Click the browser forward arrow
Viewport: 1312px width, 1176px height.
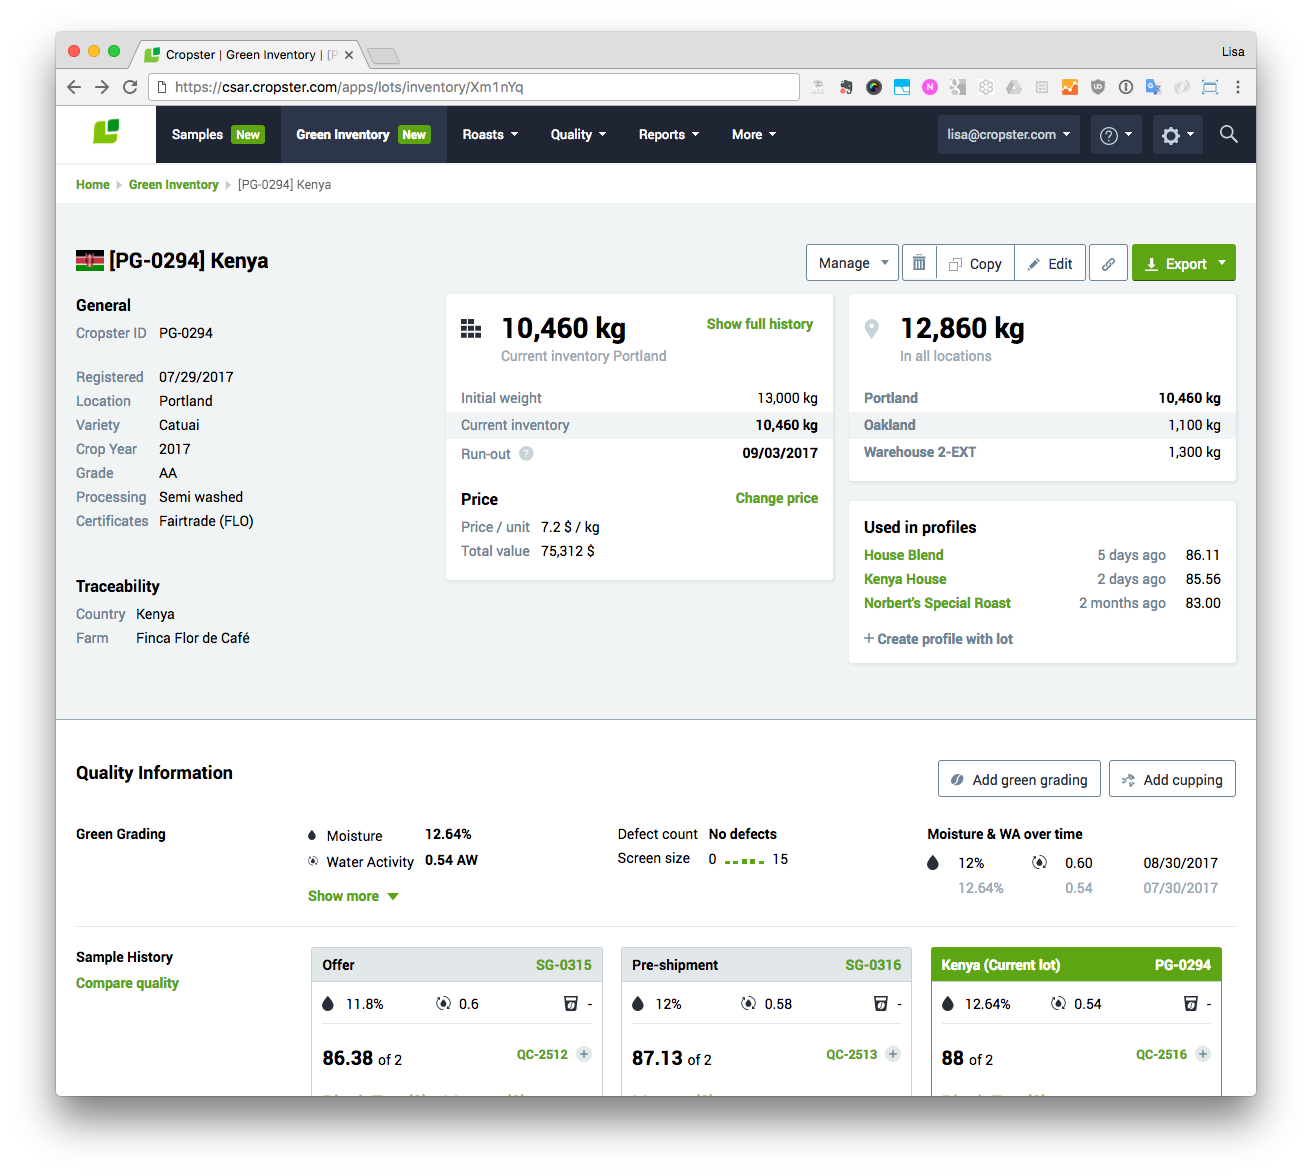(102, 87)
